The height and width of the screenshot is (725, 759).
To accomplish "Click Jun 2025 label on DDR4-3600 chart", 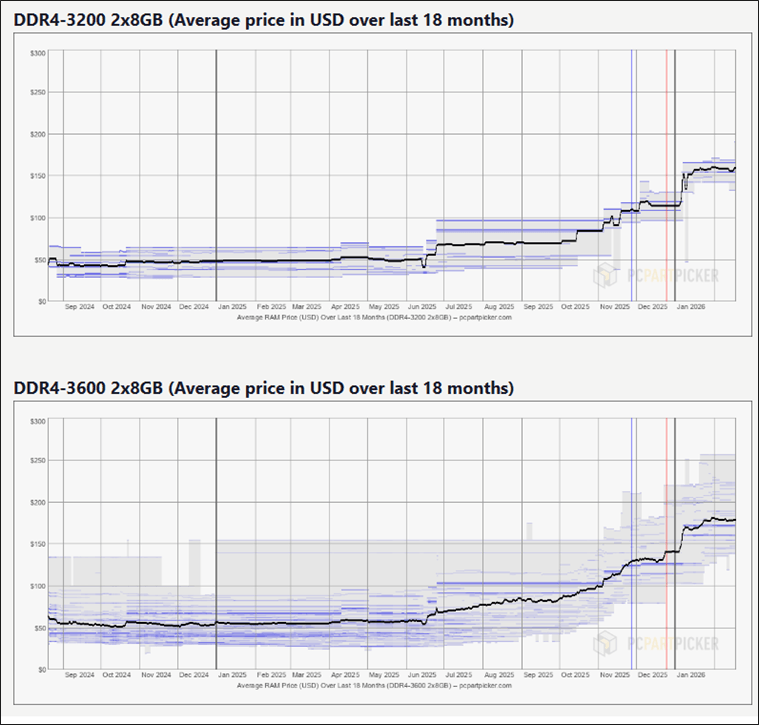I will point(422,675).
